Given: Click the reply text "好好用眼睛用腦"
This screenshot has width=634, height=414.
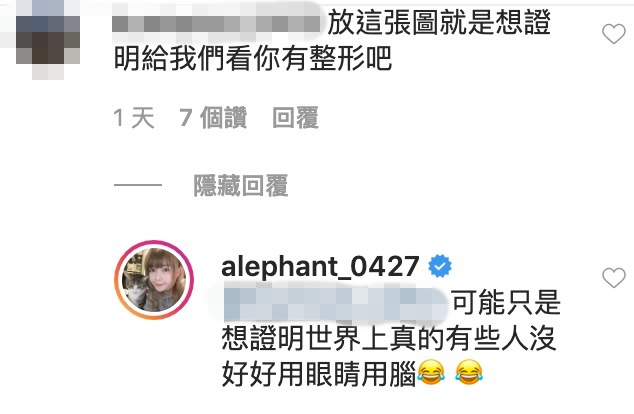Looking at the screenshot, I should (319, 374).
